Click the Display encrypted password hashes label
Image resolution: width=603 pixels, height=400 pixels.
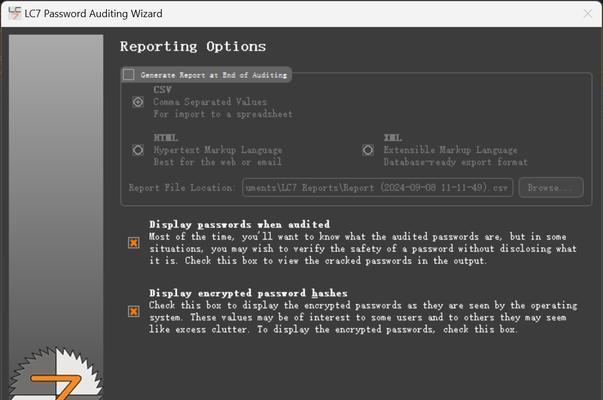248,293
